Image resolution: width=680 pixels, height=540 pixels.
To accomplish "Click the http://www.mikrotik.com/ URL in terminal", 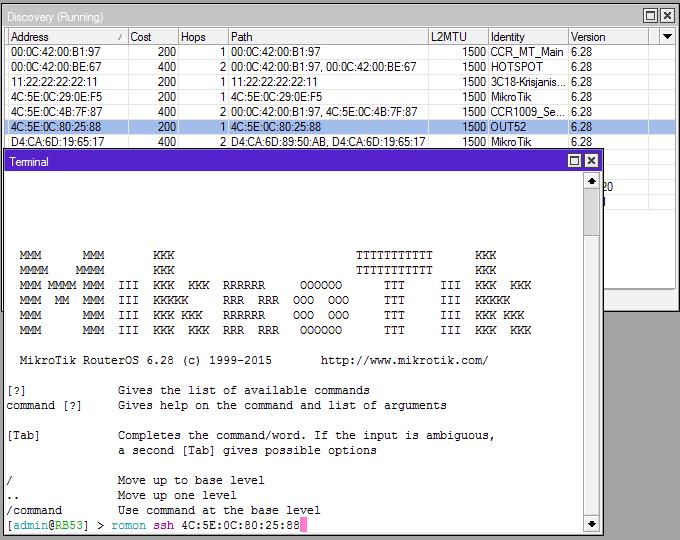I will [405, 360].
